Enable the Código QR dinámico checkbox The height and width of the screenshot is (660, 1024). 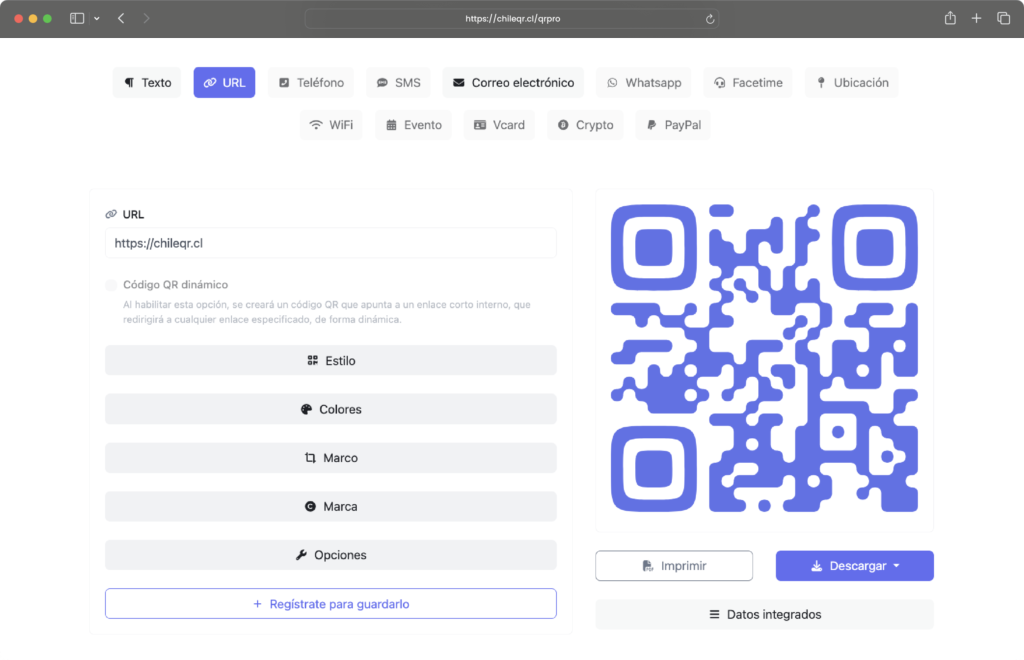[x=111, y=285]
